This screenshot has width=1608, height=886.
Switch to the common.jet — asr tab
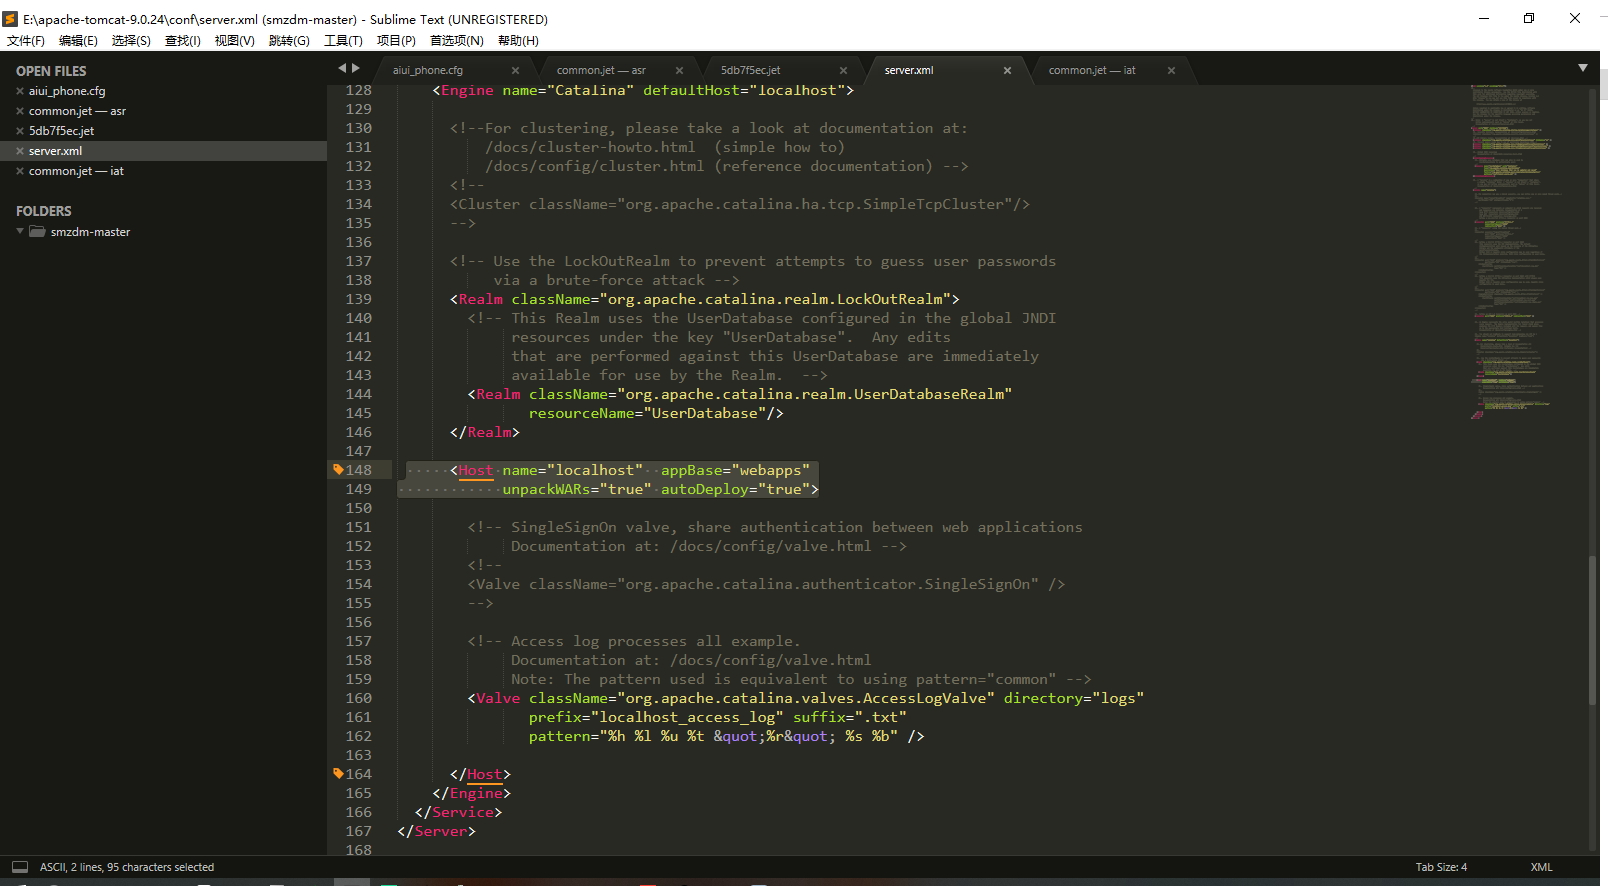tap(601, 70)
